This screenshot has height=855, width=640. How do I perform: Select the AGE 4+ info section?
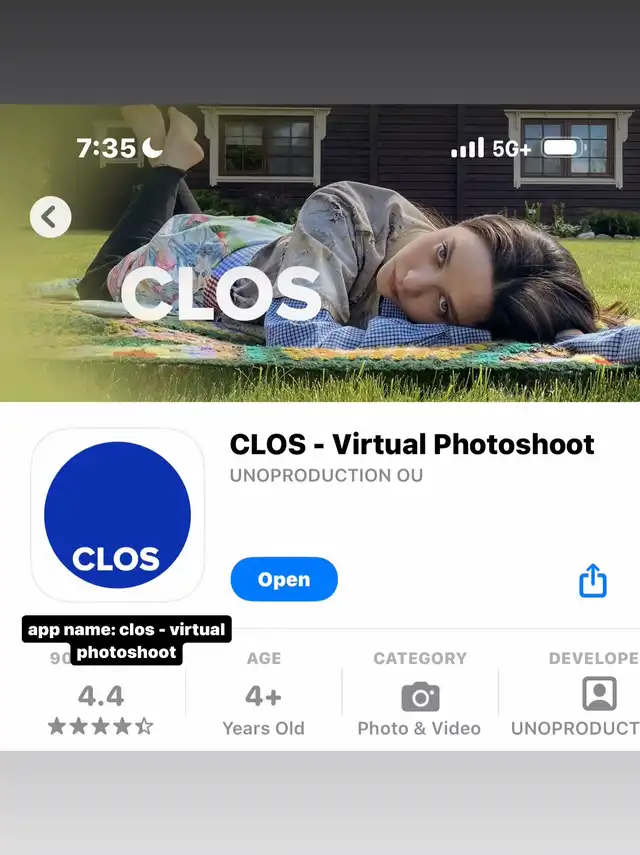pyautogui.click(x=263, y=694)
